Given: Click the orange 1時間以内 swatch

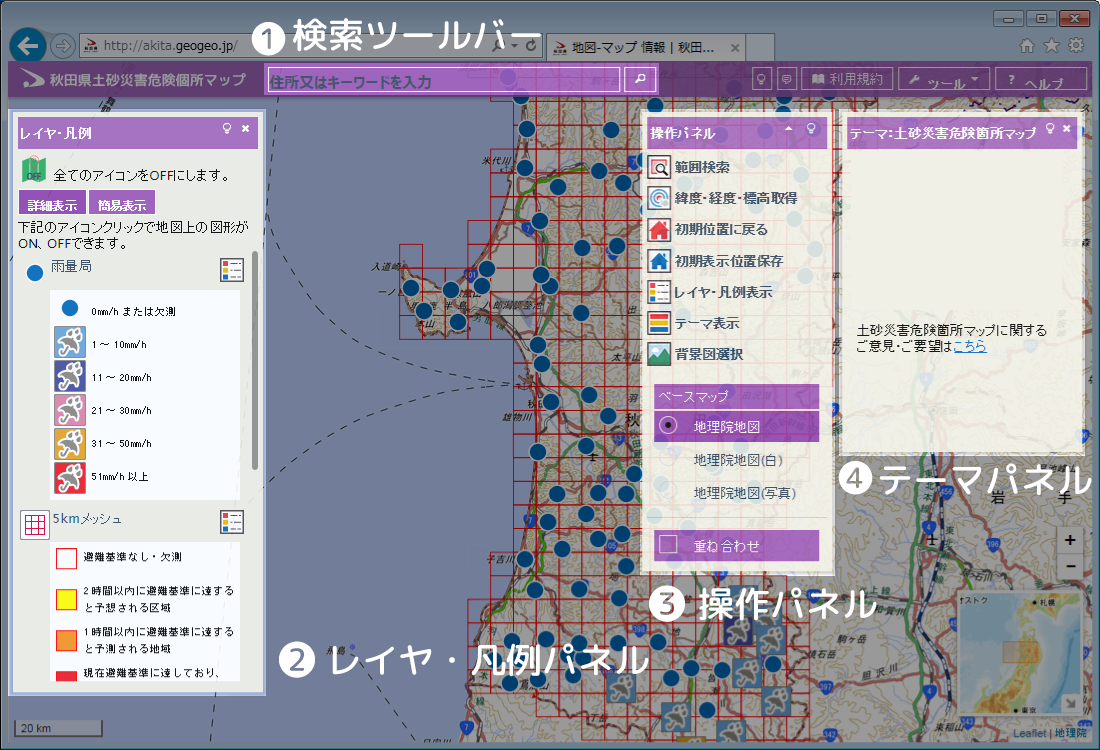Looking at the screenshot, I should pyautogui.click(x=67, y=641).
